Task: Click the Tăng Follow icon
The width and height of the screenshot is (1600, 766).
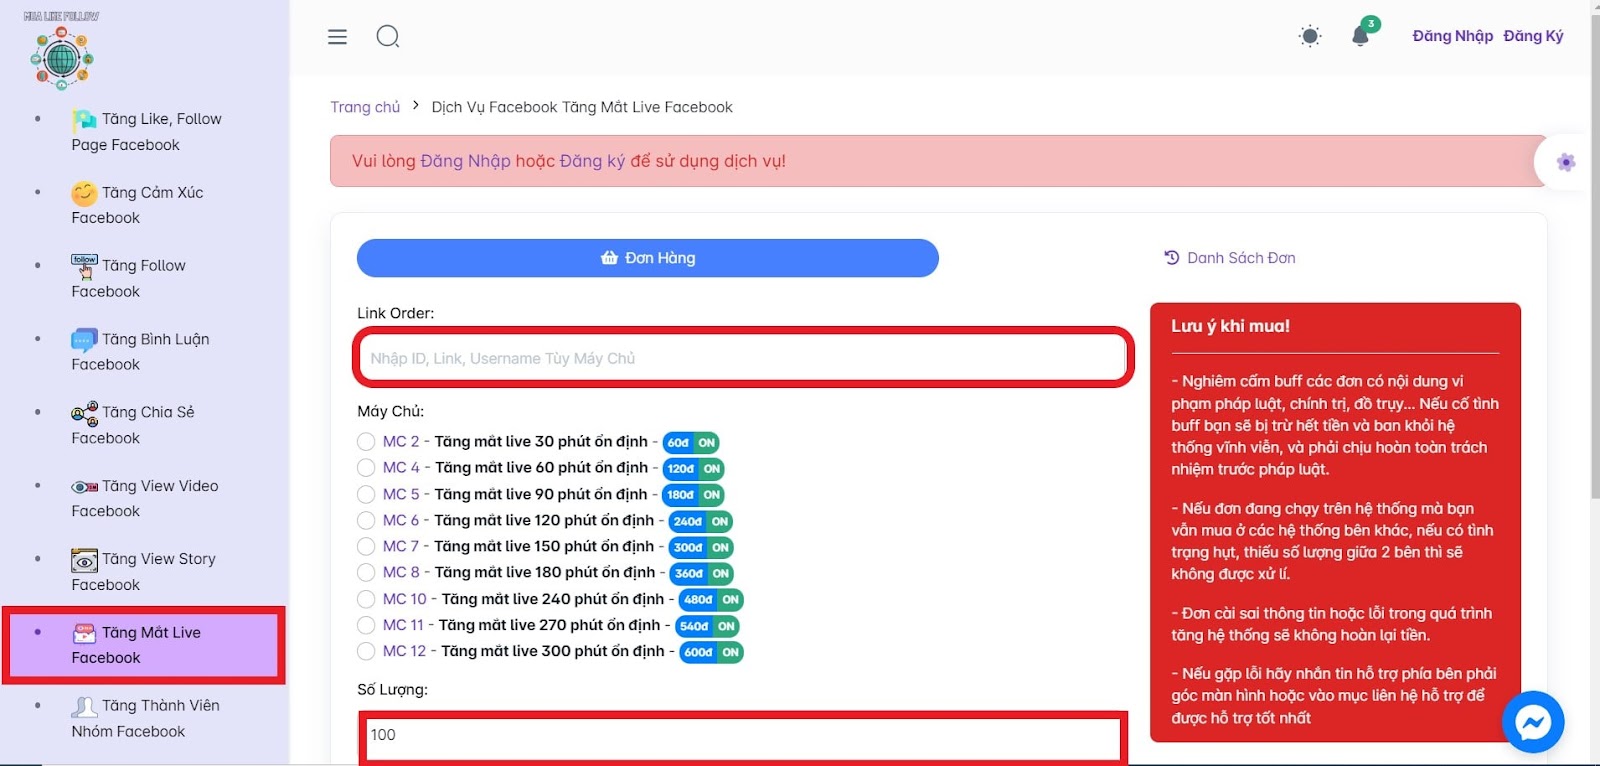Action: point(84,266)
